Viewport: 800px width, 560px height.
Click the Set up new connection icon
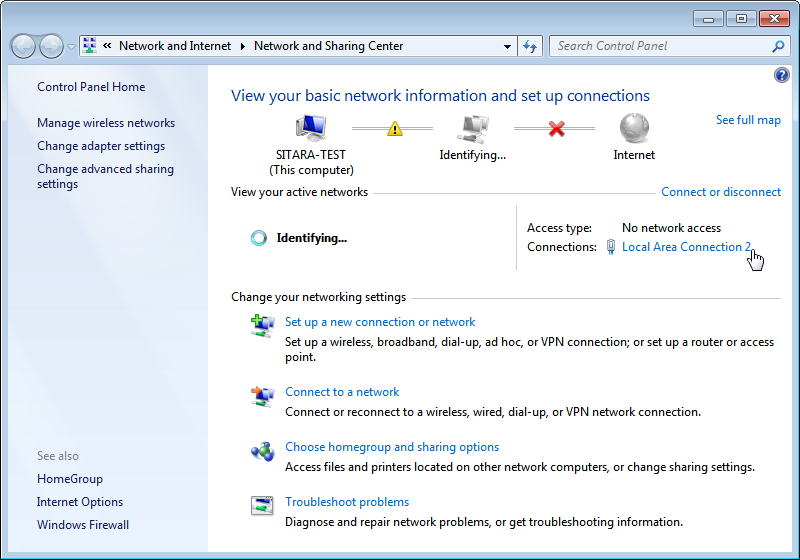tap(262, 325)
